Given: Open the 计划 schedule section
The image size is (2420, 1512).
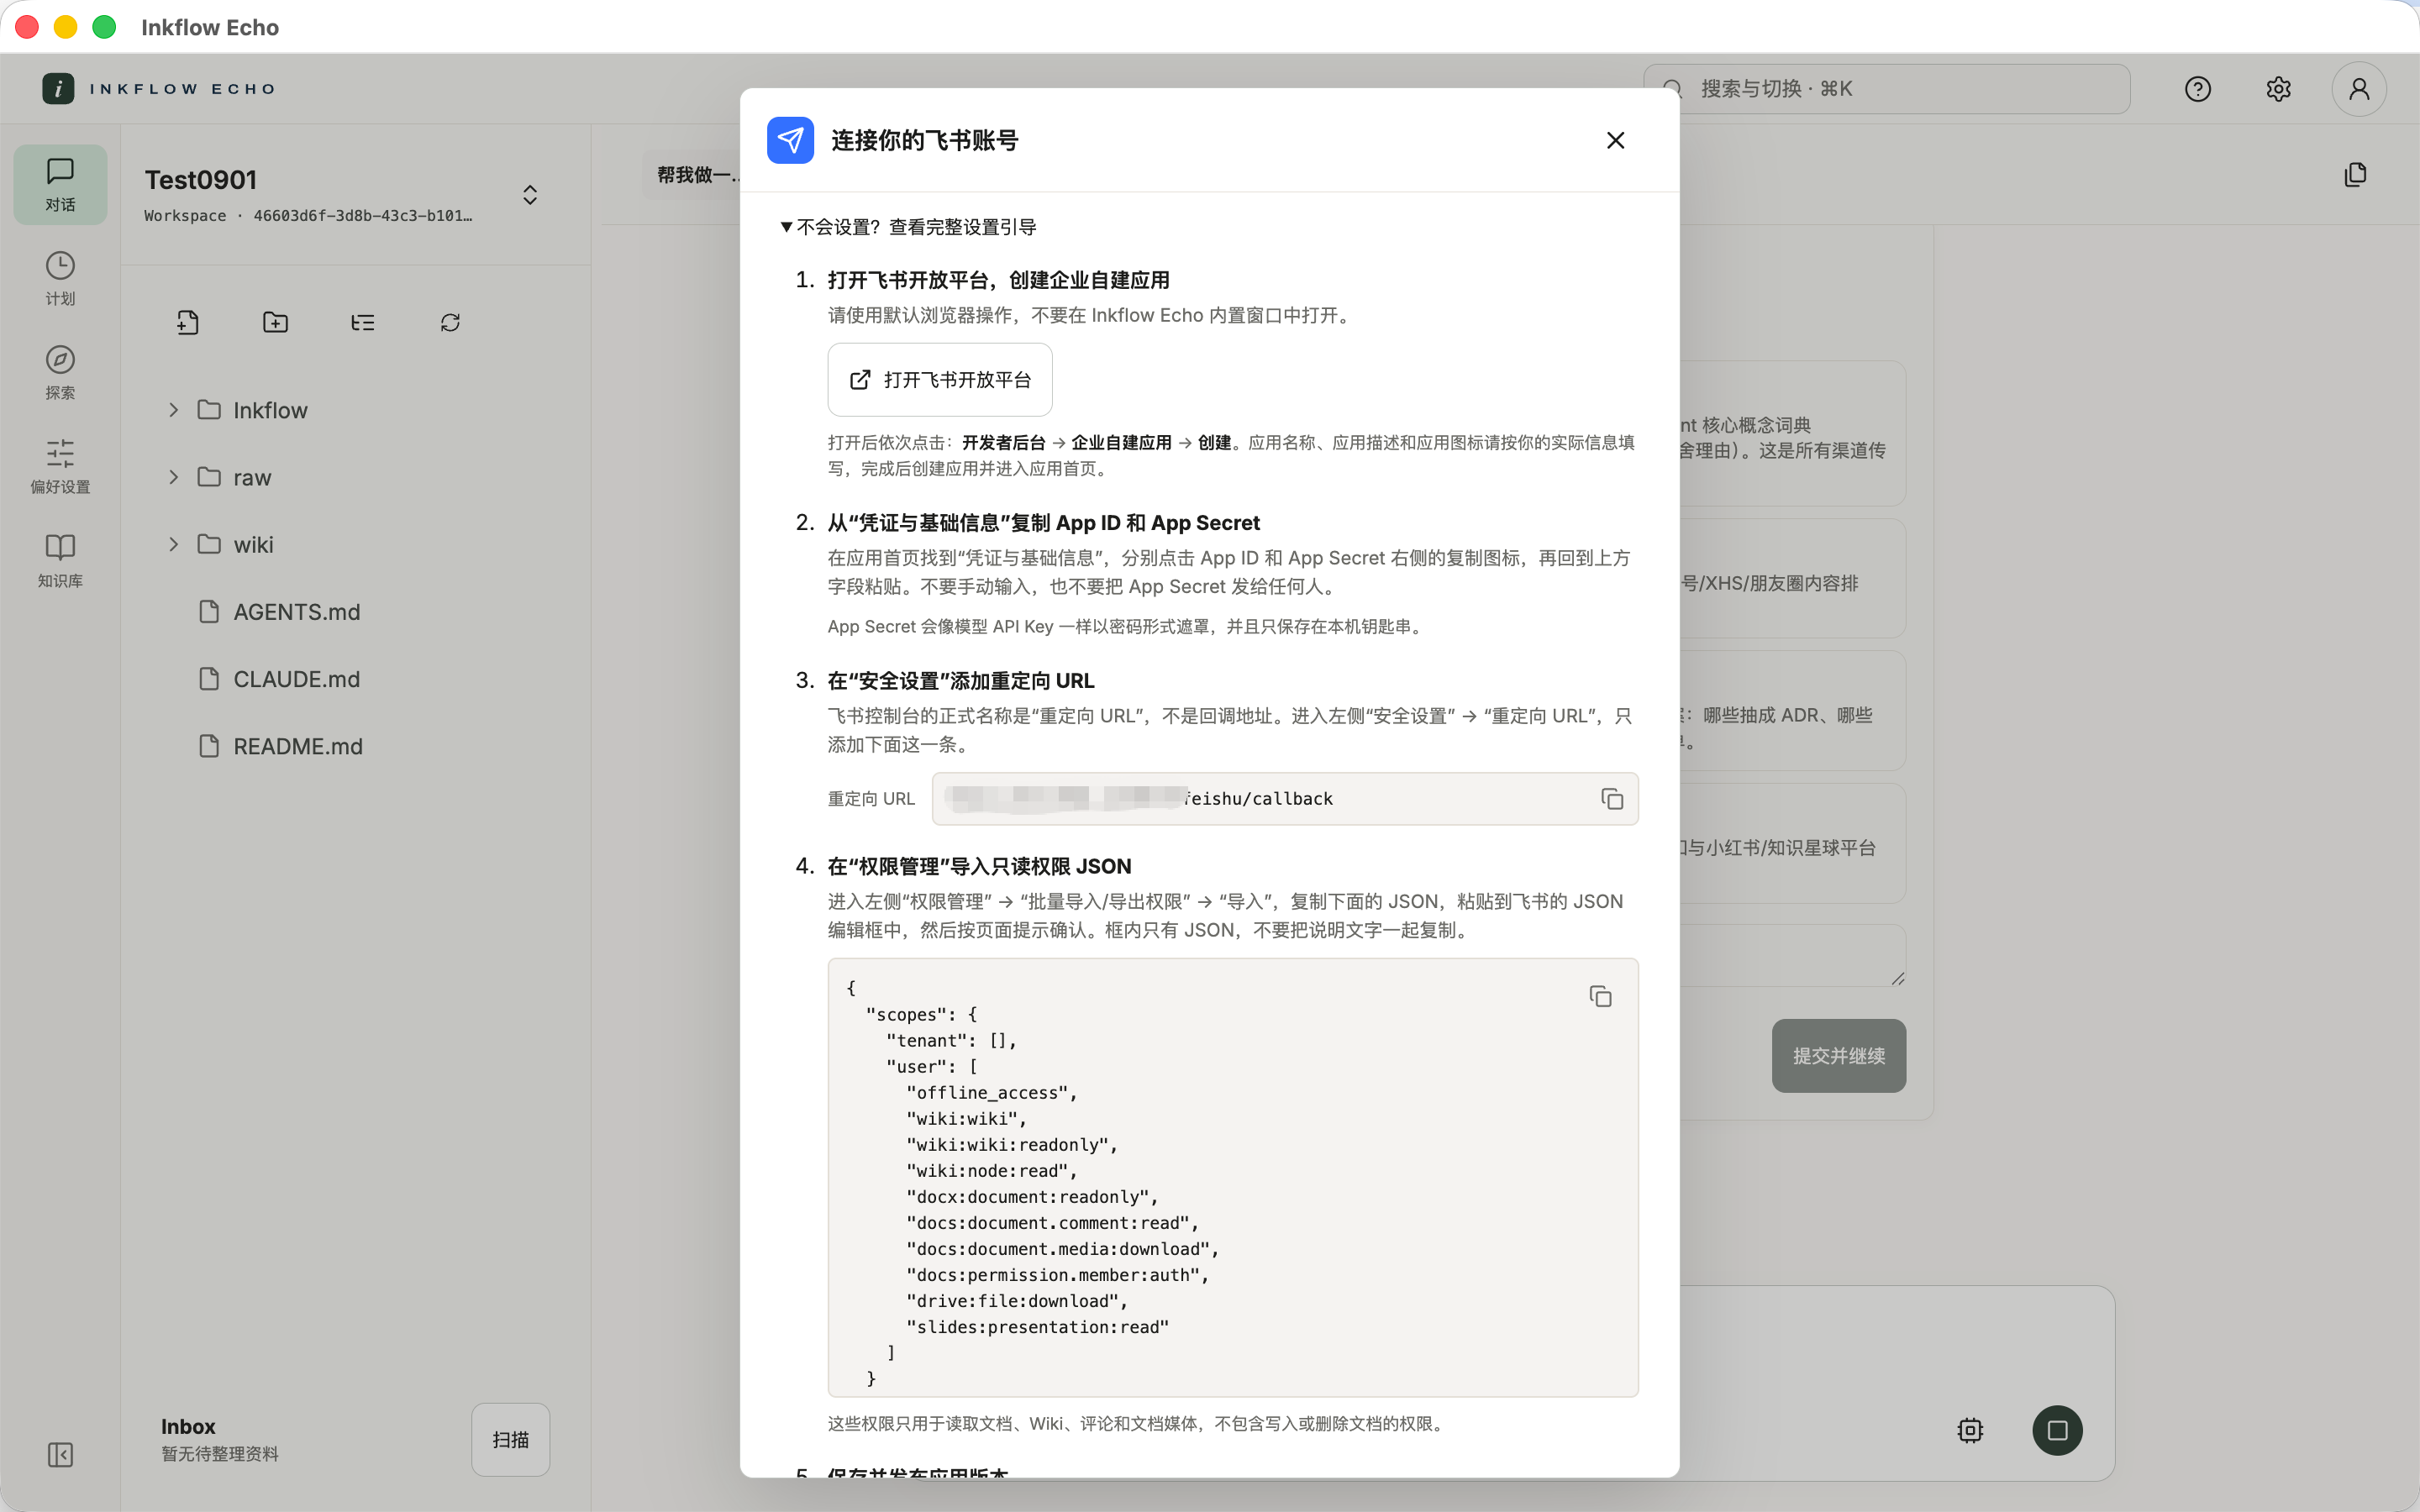Looking at the screenshot, I should coord(60,279).
